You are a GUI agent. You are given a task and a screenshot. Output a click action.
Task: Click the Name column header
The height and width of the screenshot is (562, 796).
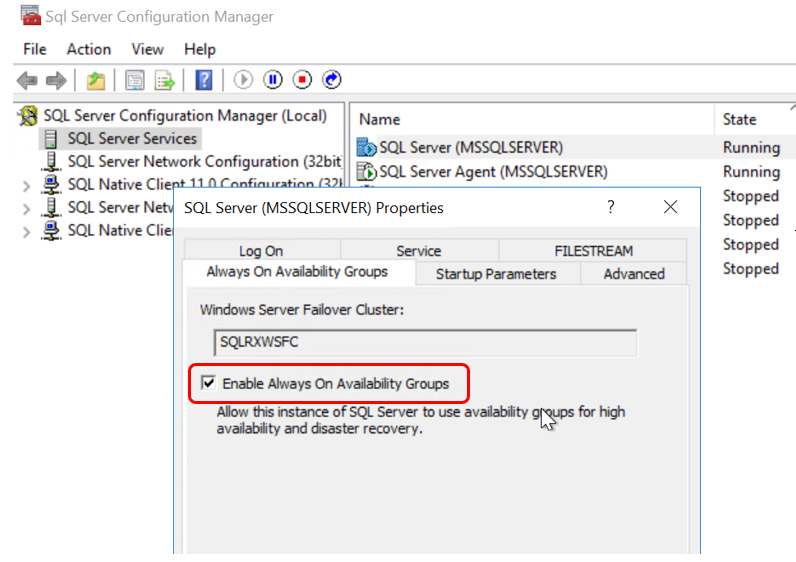(379, 119)
